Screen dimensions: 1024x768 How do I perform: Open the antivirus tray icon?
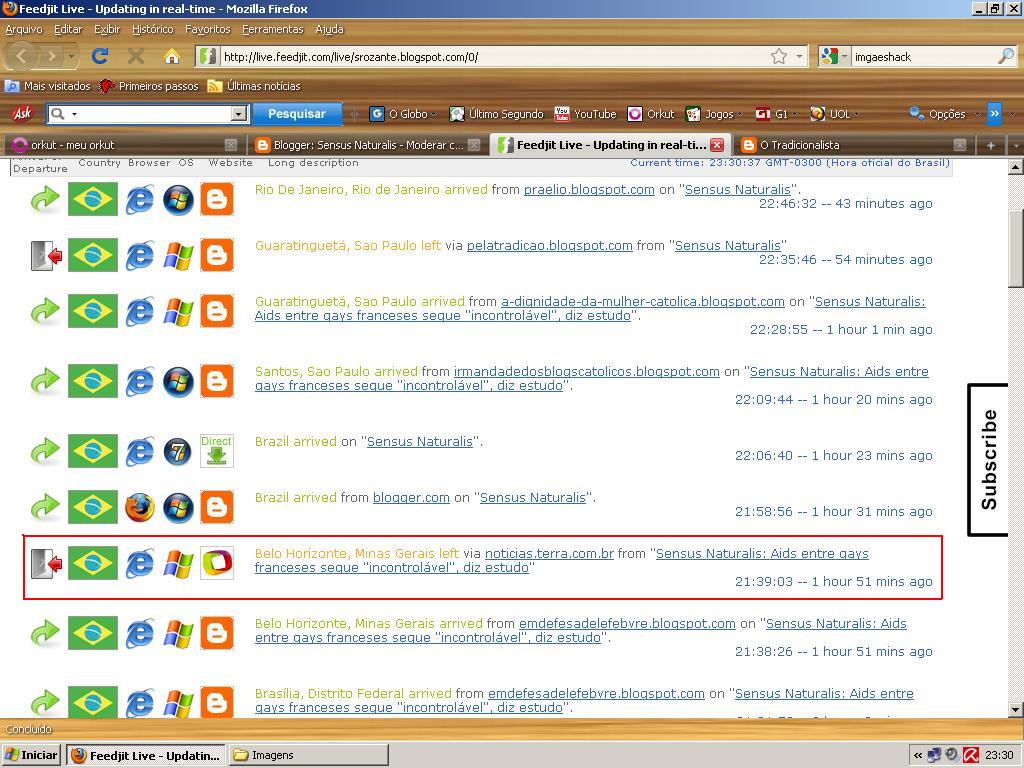click(x=970, y=755)
